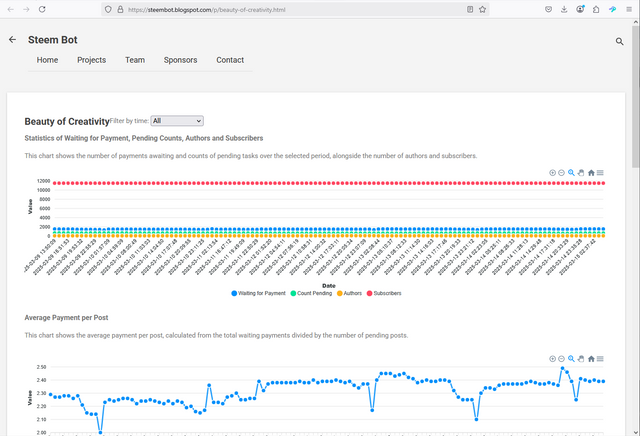Viewport: 640px width, 436px height.
Task: Click the first chart's Date axis title
Action: 329,286
